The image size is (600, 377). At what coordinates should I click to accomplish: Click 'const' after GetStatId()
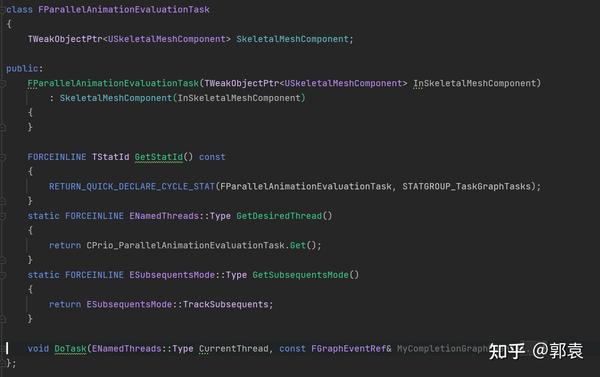pos(212,157)
